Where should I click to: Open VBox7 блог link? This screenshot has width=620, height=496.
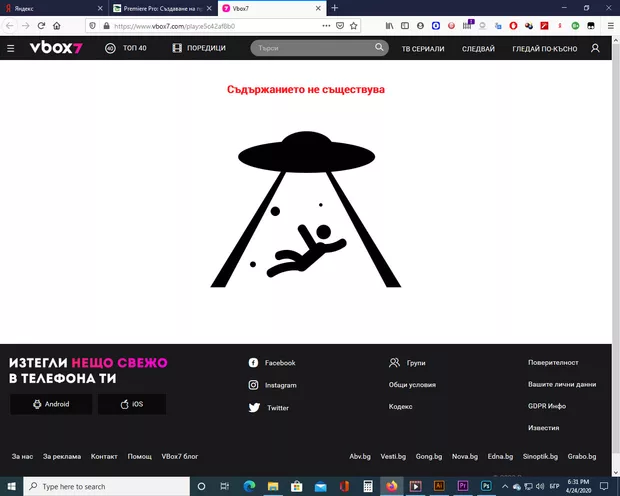[x=180, y=456]
